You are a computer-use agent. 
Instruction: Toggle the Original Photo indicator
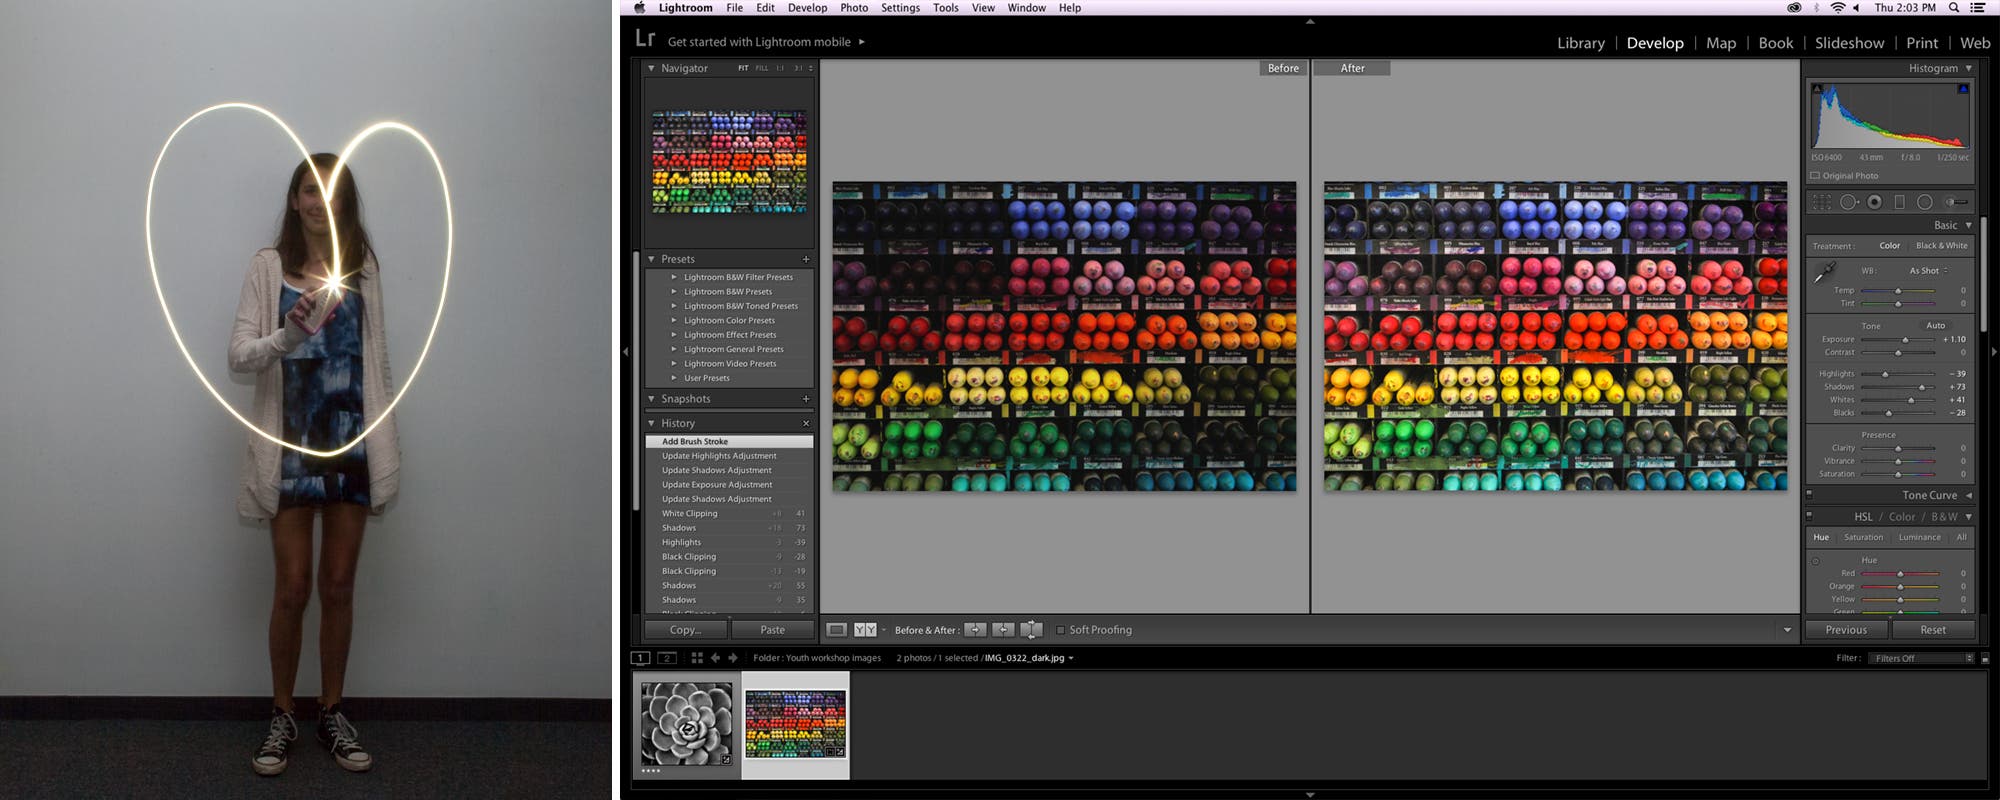(1815, 176)
